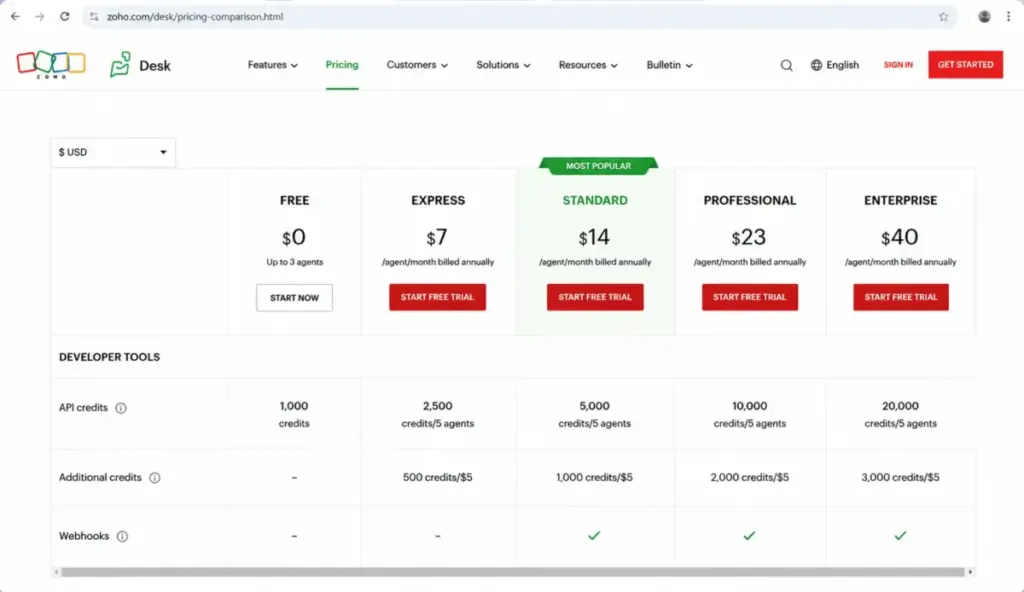The height and width of the screenshot is (592, 1024).
Task: Click the scrollbar left arrow
Action: [56, 572]
